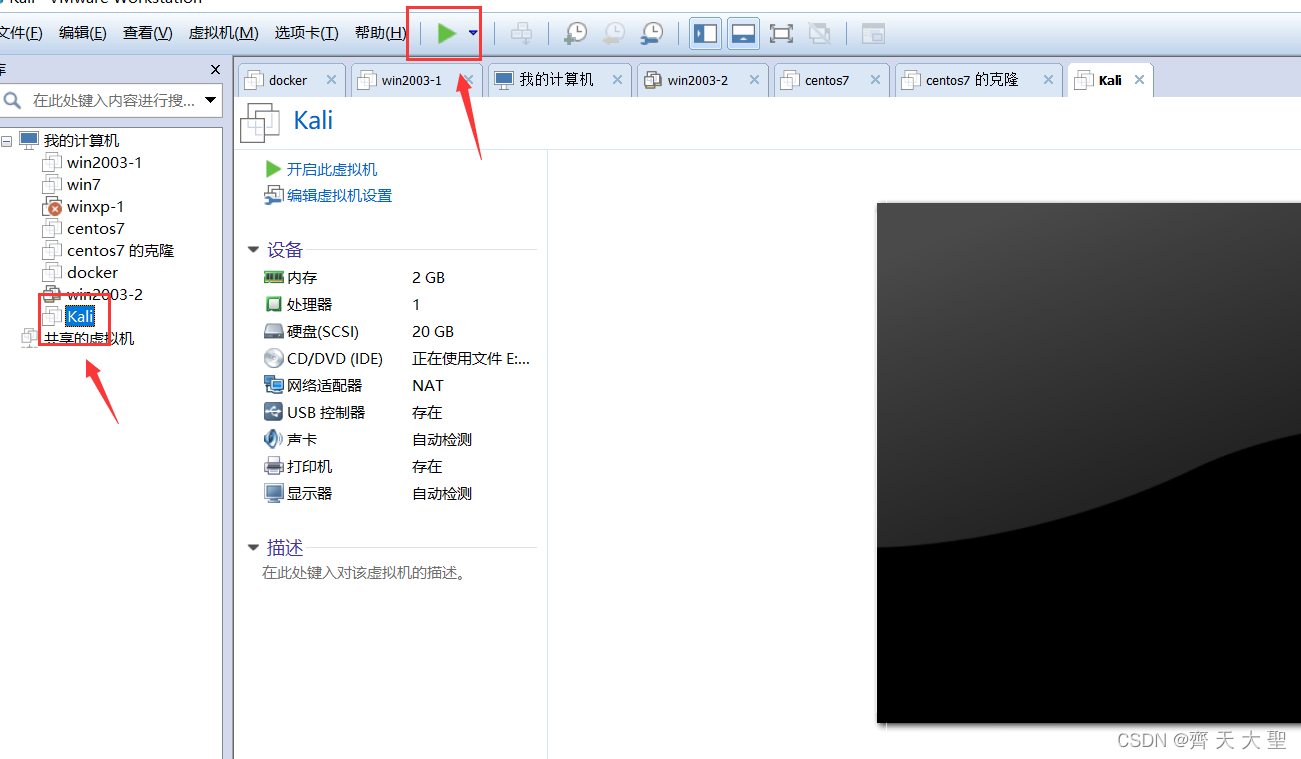Image resolution: width=1301 pixels, height=759 pixels.
Task: Close the Kali tab
Action: tap(1138, 80)
